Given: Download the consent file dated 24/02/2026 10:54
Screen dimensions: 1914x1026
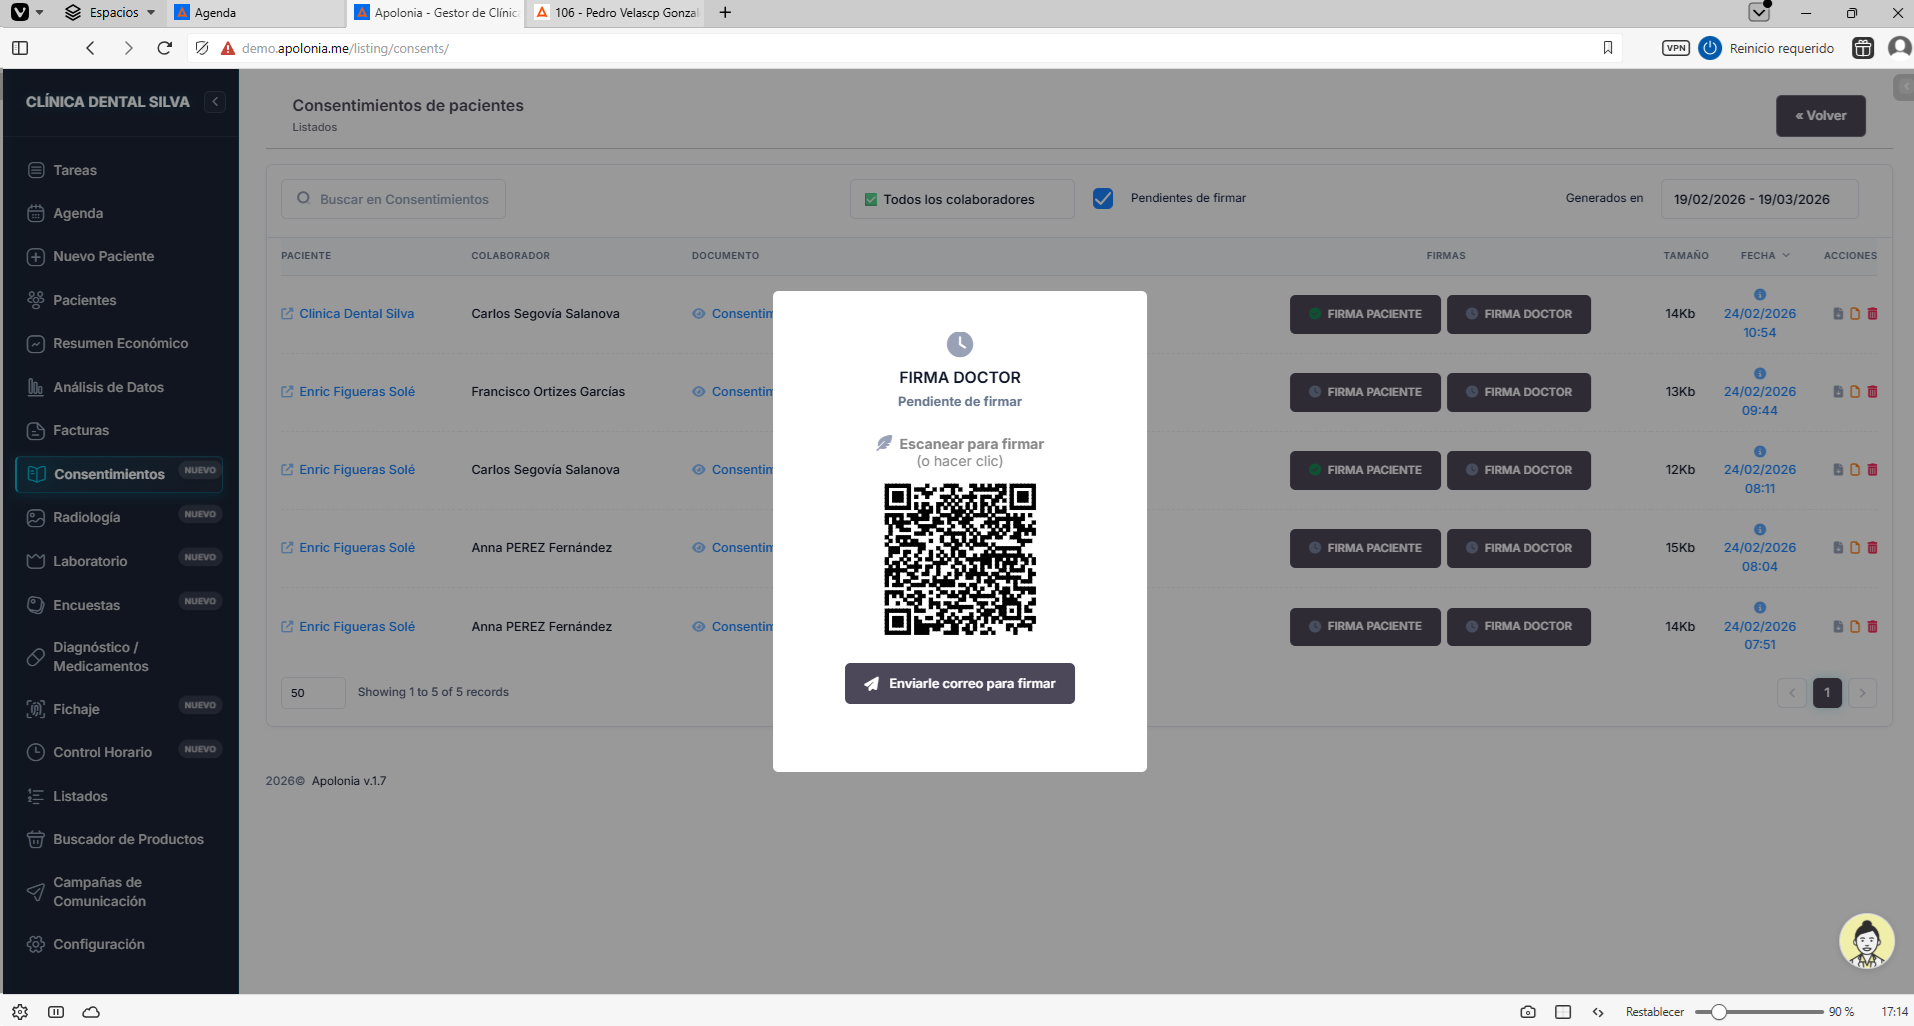Looking at the screenshot, I should [1838, 314].
